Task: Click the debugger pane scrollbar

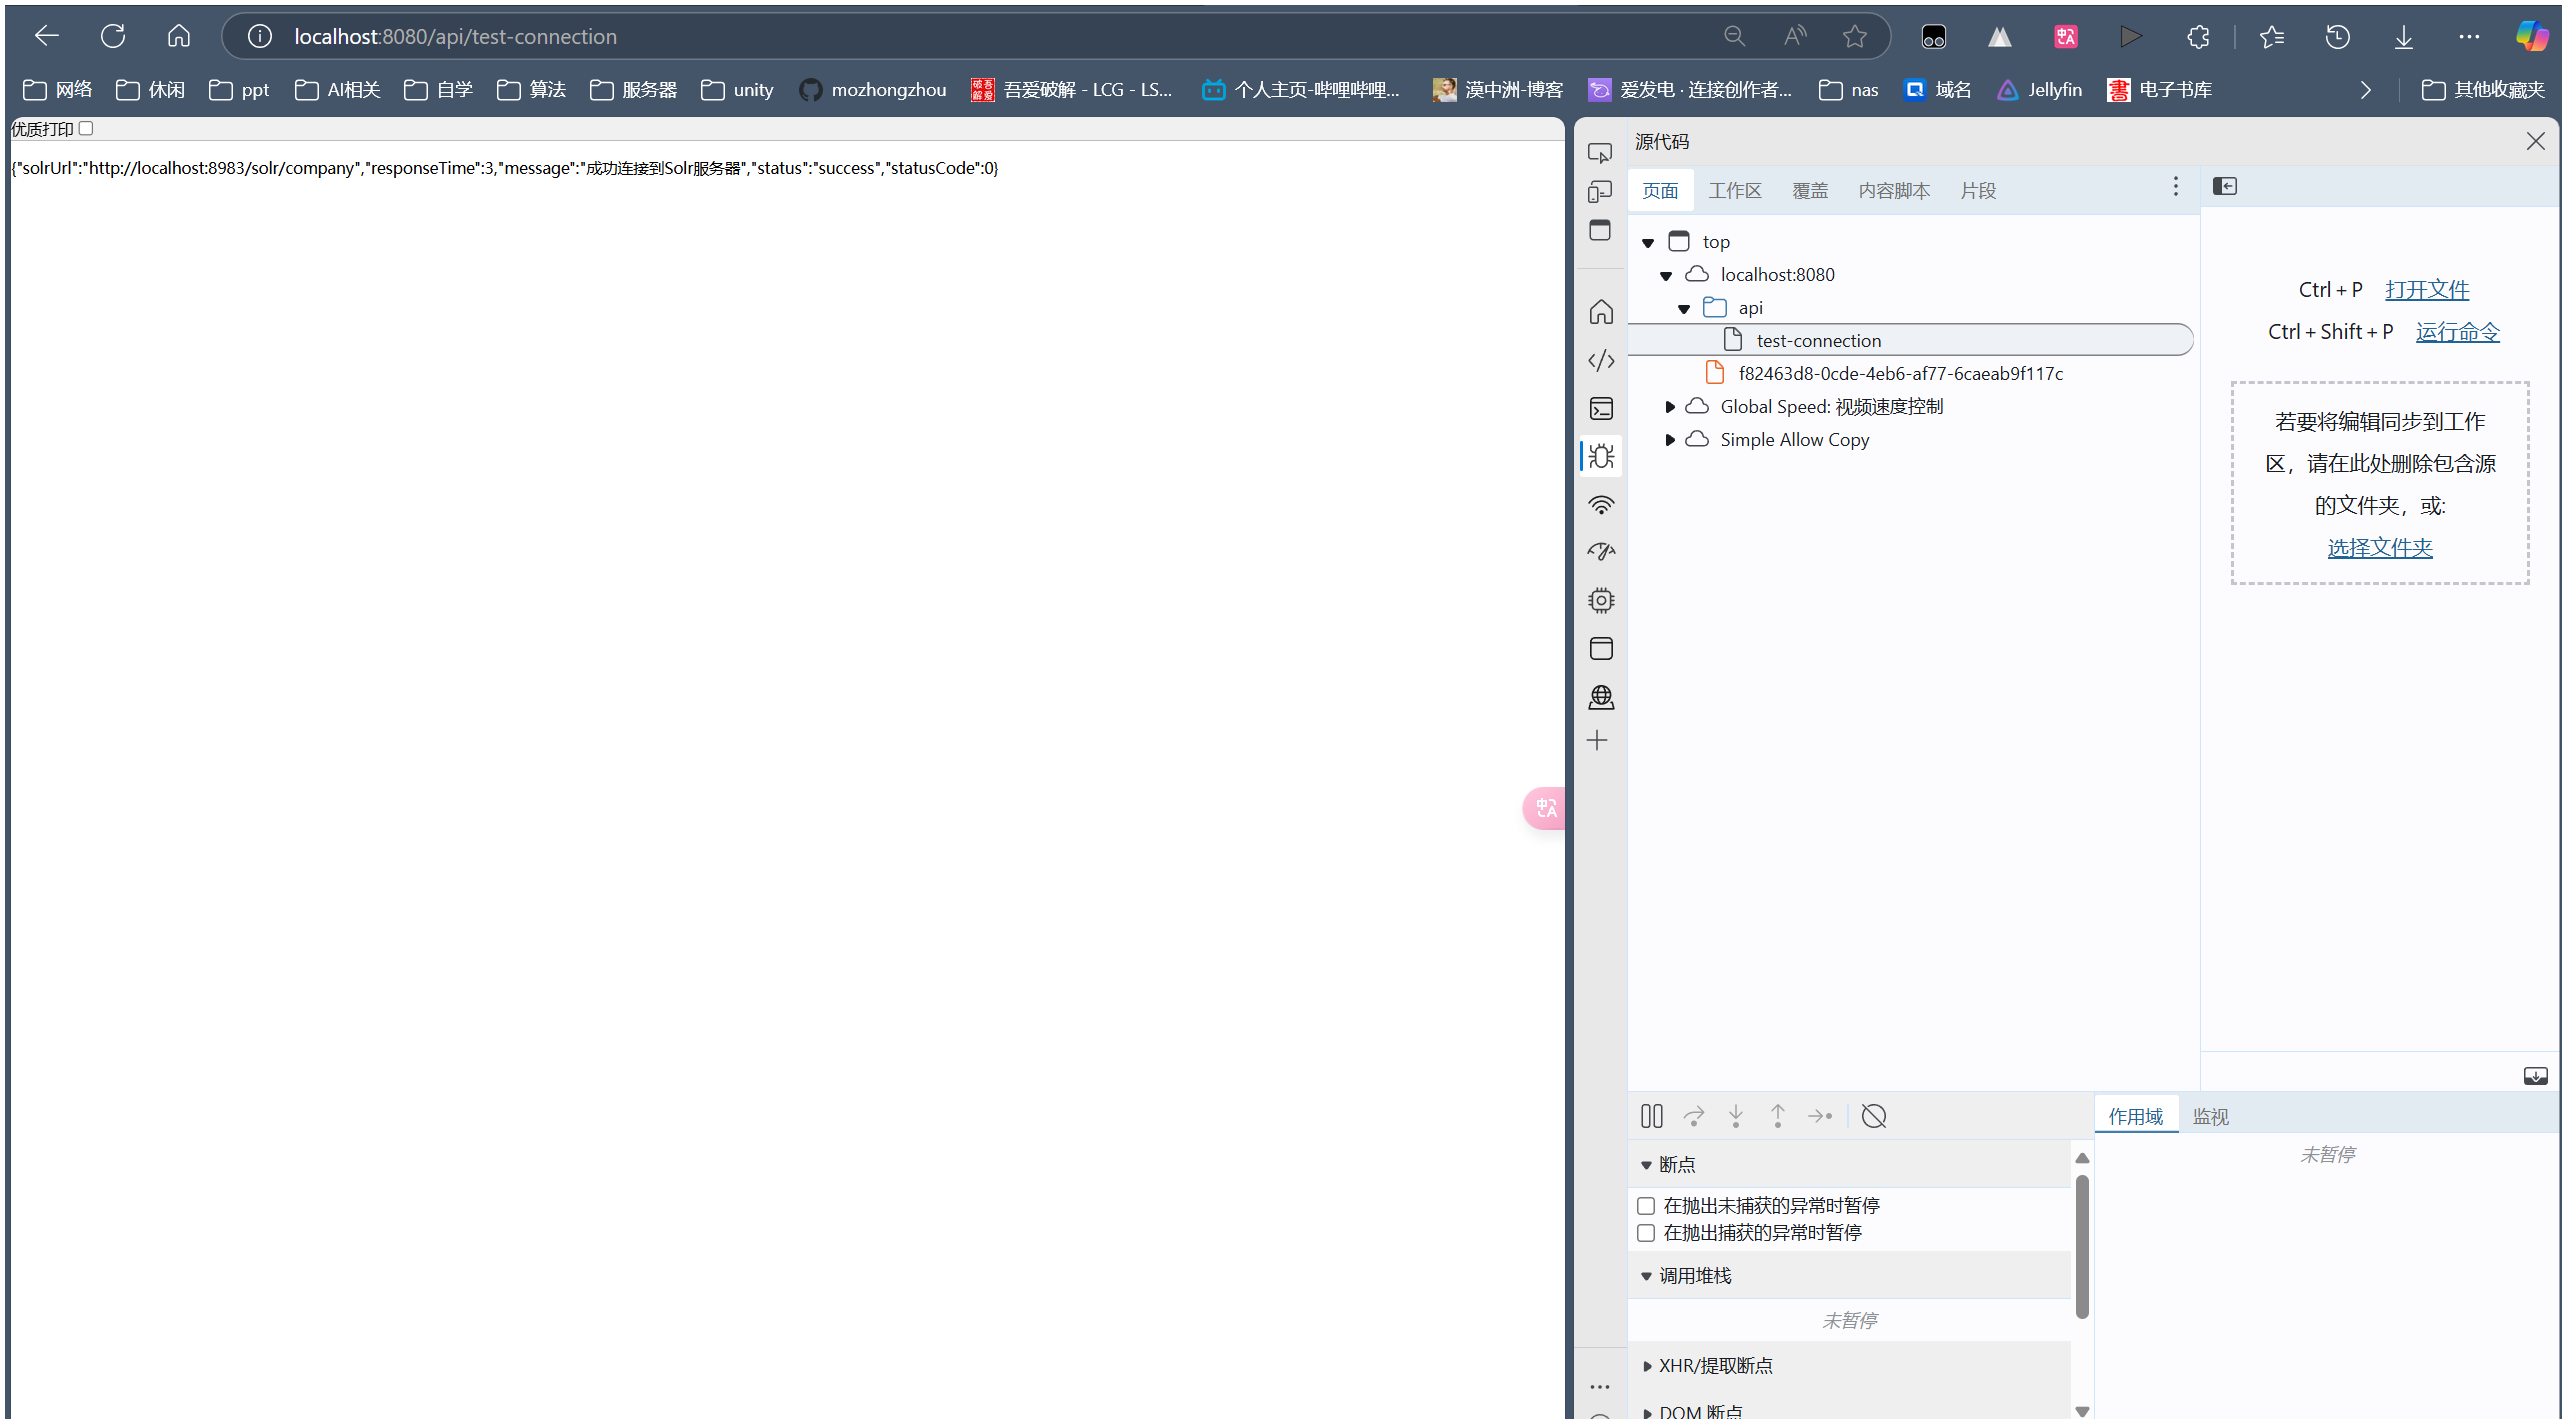Action: pyautogui.click(x=2082, y=1246)
